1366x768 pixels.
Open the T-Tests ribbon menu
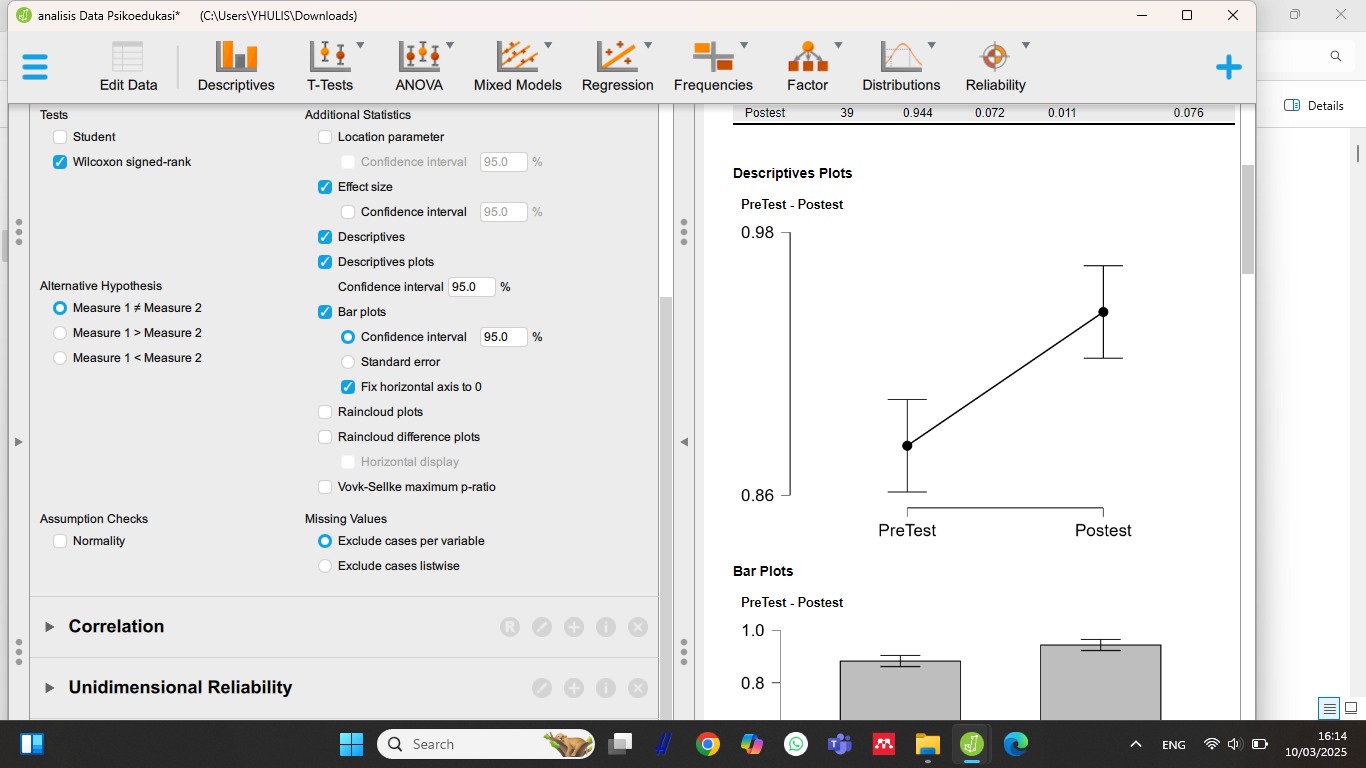click(x=329, y=66)
